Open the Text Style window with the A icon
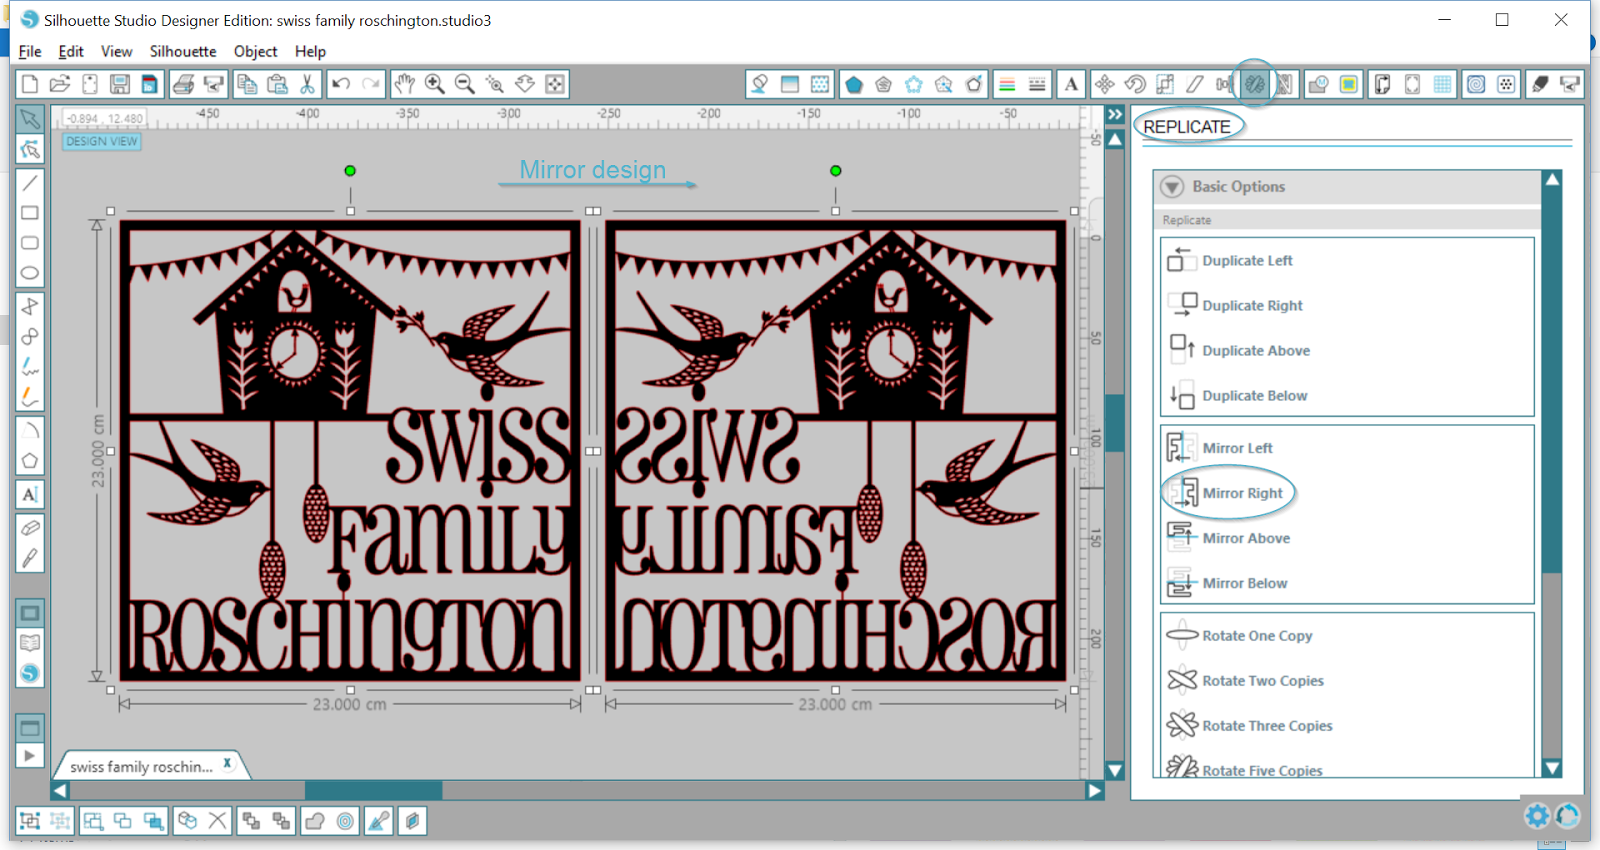1600x850 pixels. click(x=1071, y=84)
